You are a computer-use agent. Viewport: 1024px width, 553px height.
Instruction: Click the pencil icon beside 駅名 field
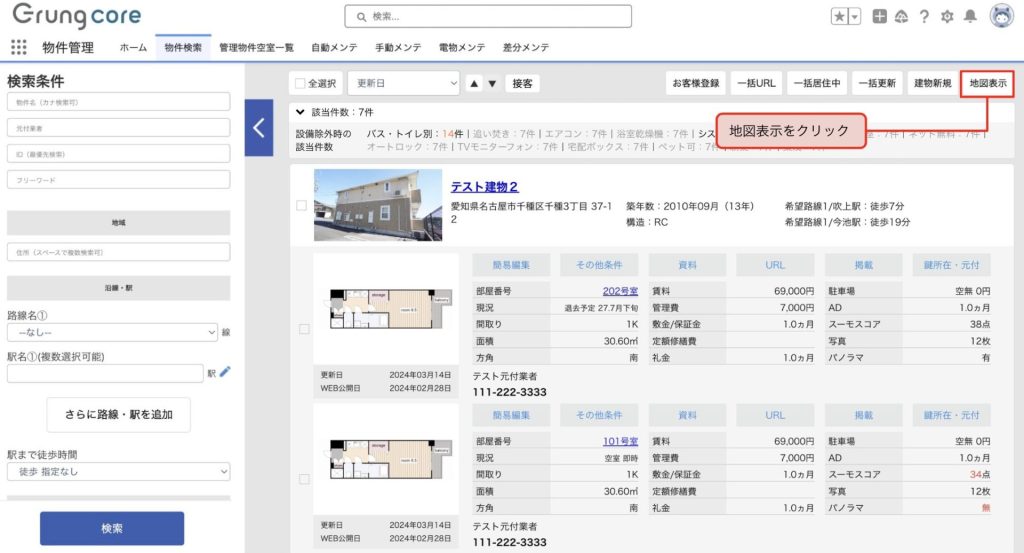[x=225, y=372]
